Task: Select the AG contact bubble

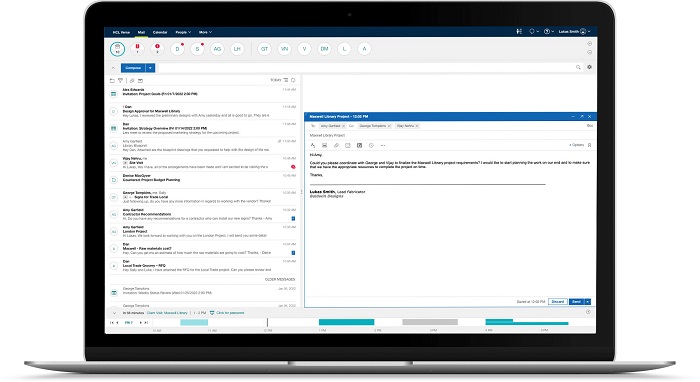Action: point(217,49)
